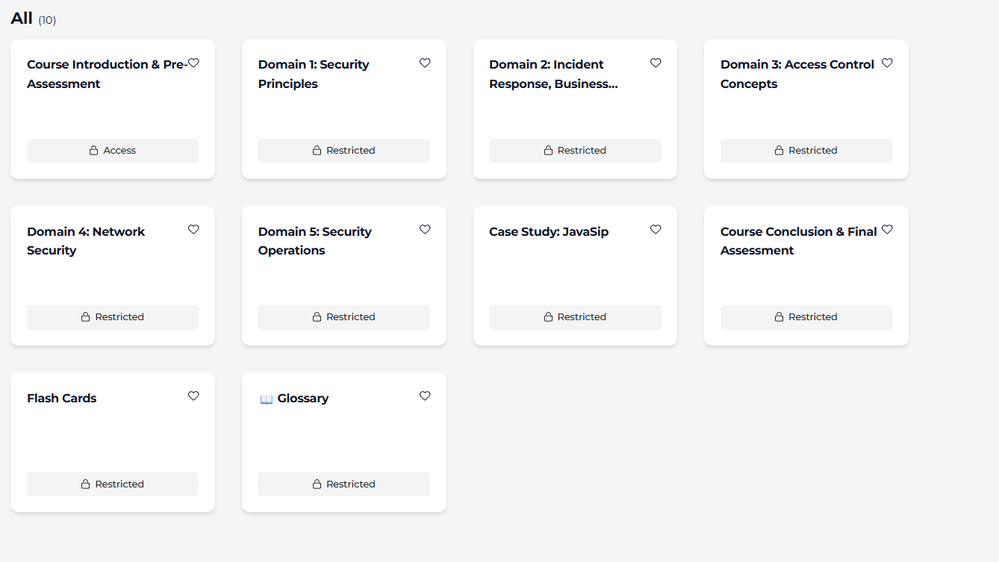Click heart icon on Domain 4: Network Security
Screen dimensions: 999x562
click(194, 230)
